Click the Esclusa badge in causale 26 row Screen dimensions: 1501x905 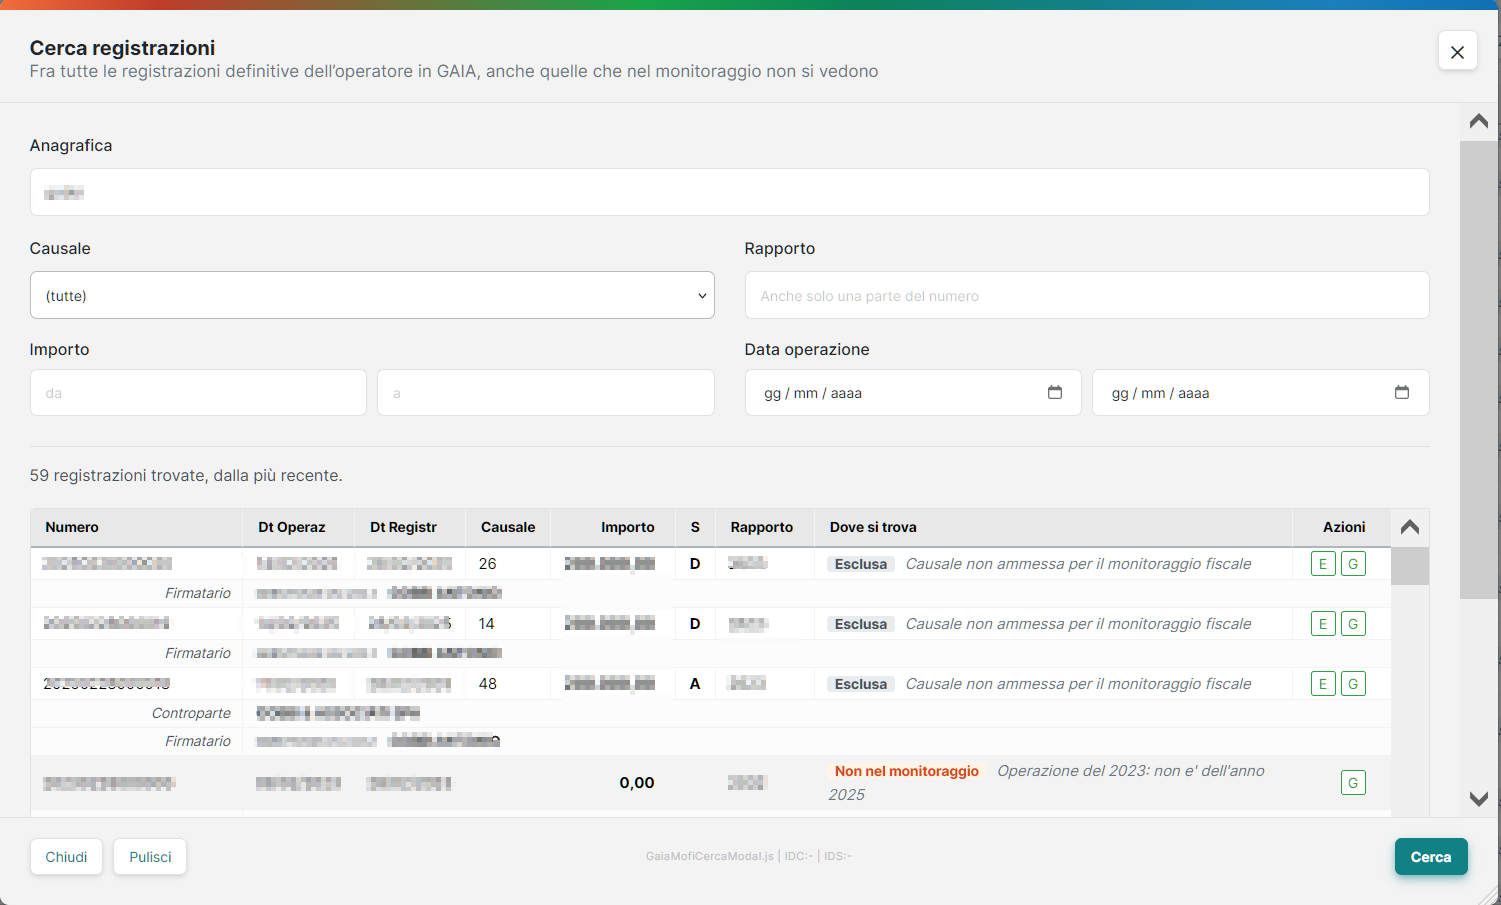tap(861, 564)
